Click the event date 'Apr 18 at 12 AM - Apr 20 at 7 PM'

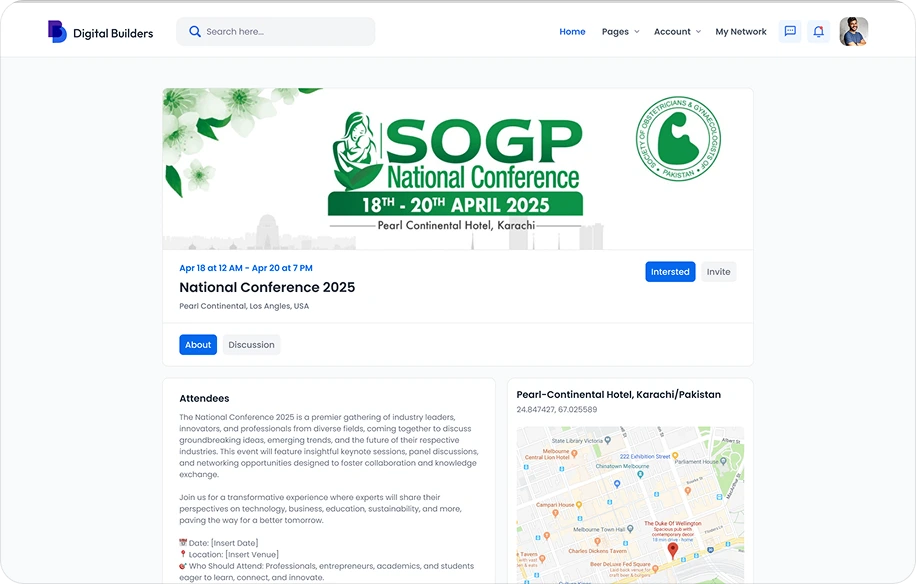tap(246, 268)
